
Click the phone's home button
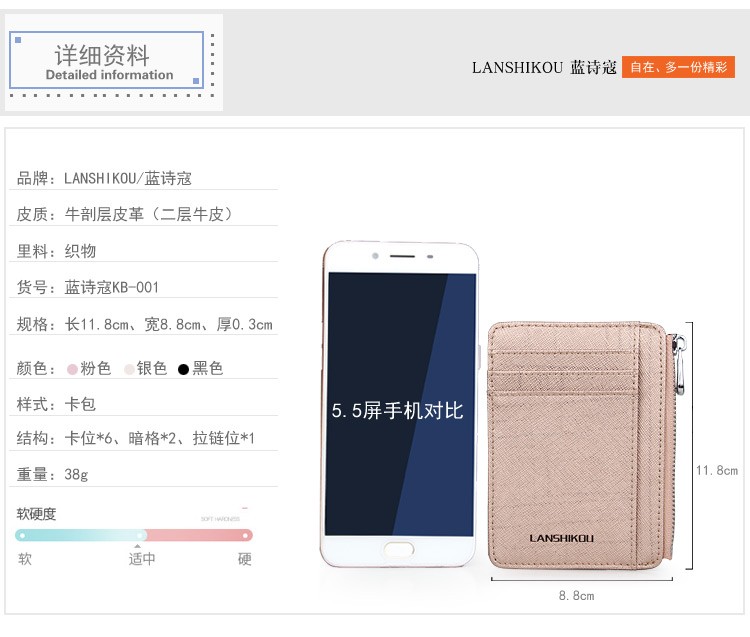point(398,549)
